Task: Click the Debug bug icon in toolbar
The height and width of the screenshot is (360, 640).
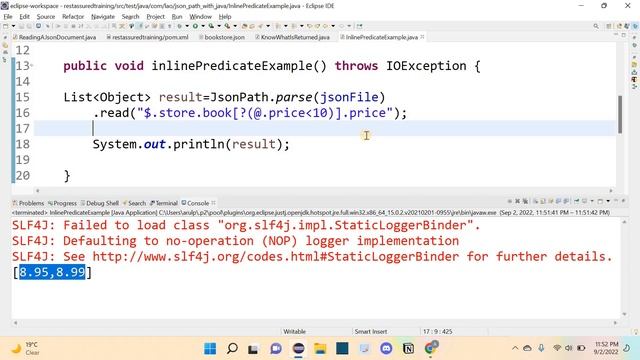Action: coord(180,26)
